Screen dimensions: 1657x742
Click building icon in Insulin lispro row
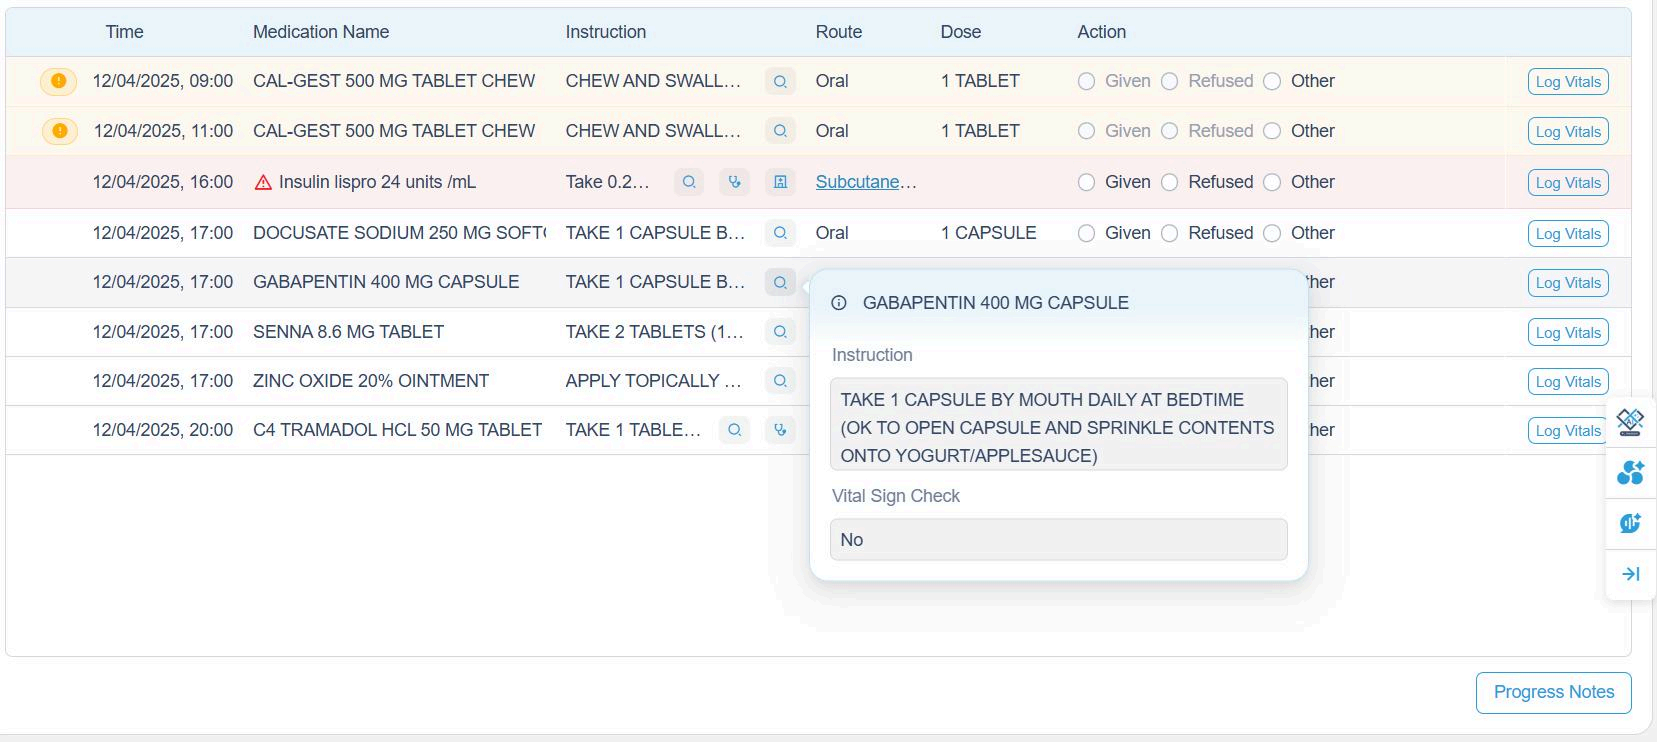(x=780, y=182)
